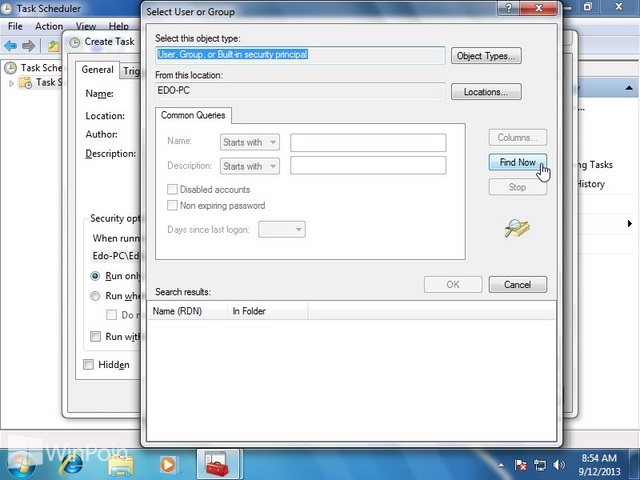Open the Object Types dialog
This screenshot has width=640, height=480.
pos(486,56)
